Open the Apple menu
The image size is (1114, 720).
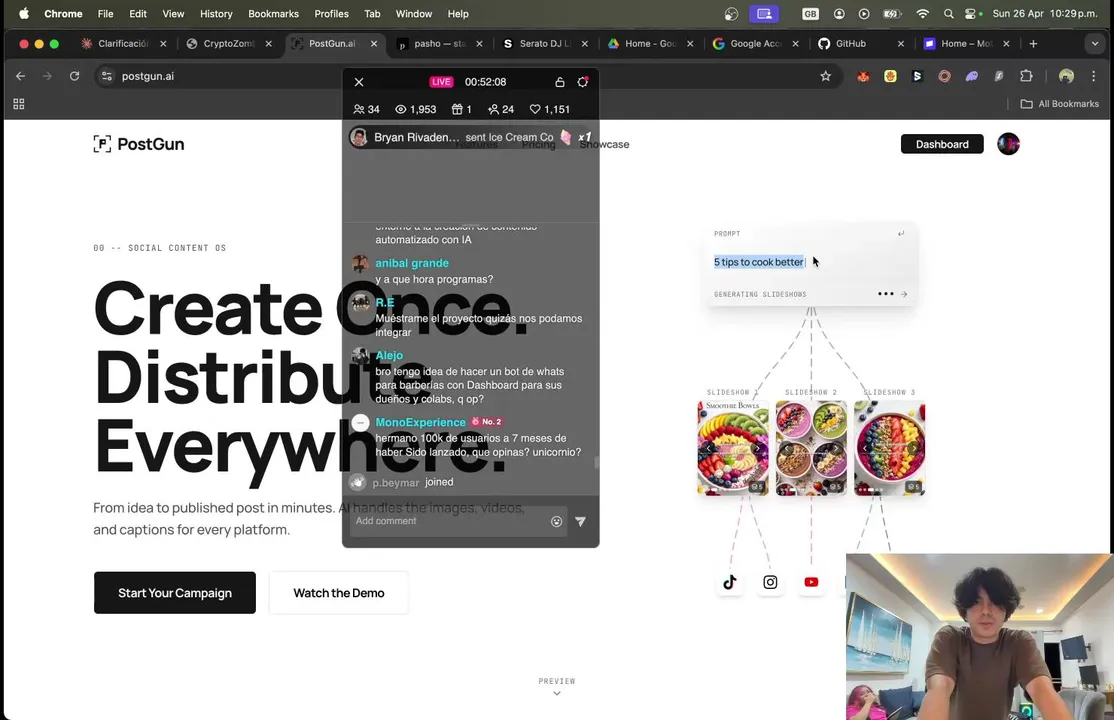[23, 14]
